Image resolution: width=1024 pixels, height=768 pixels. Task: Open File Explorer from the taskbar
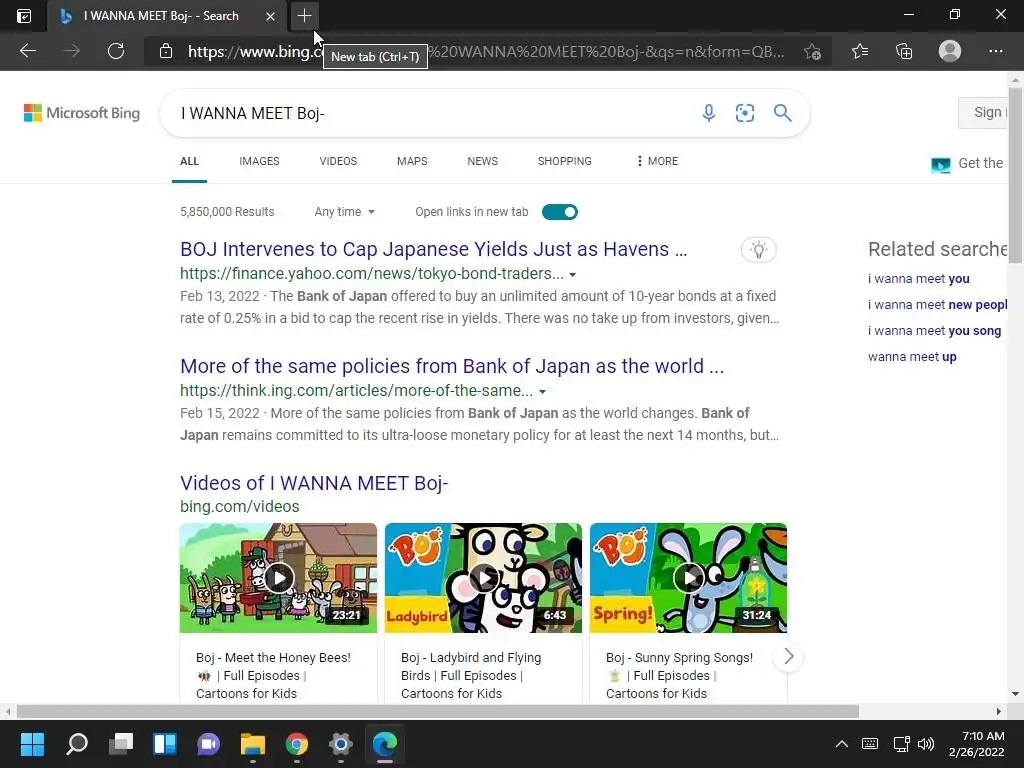253,744
